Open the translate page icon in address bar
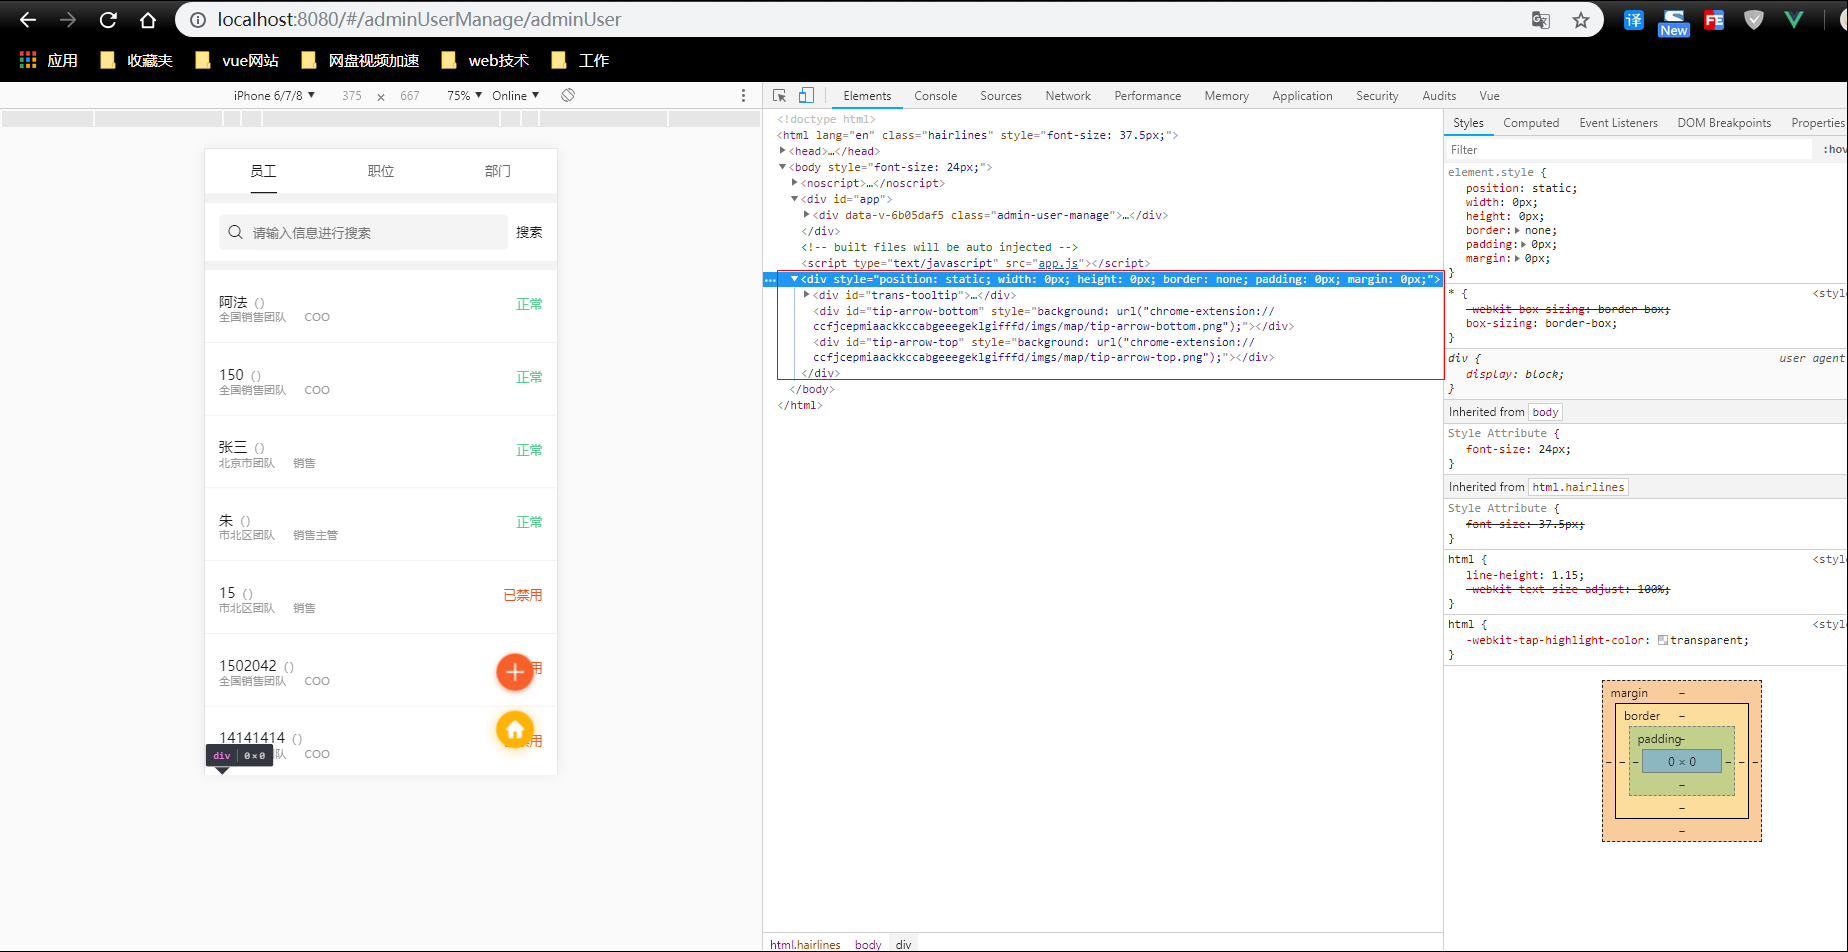This screenshot has height=952, width=1848. click(x=1541, y=20)
